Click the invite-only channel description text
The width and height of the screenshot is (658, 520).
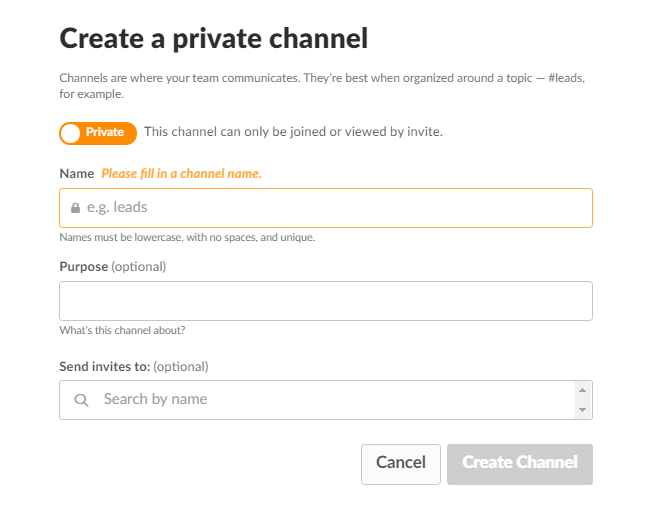[x=293, y=132]
